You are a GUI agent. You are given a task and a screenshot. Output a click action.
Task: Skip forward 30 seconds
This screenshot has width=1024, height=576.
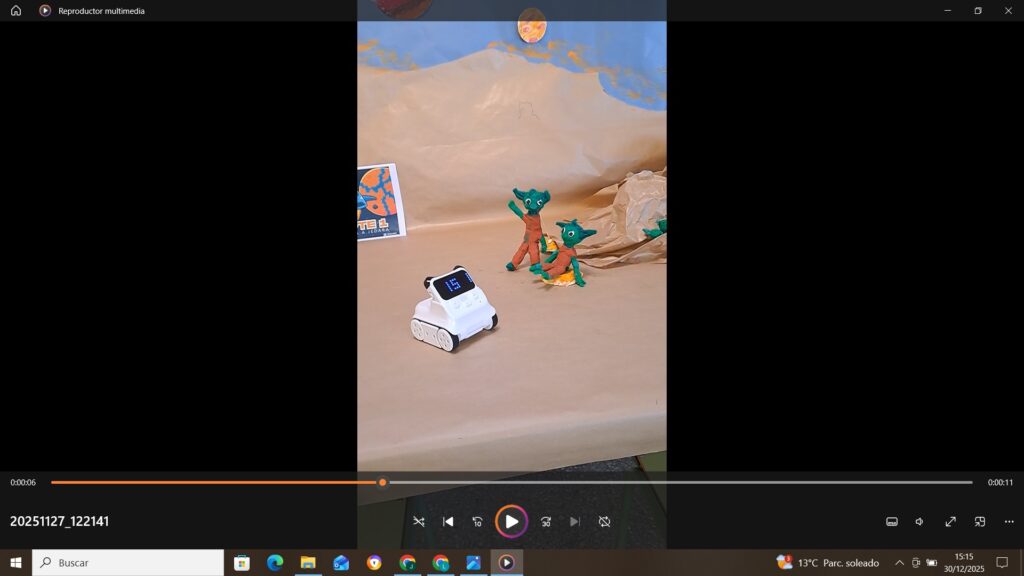[x=546, y=521]
